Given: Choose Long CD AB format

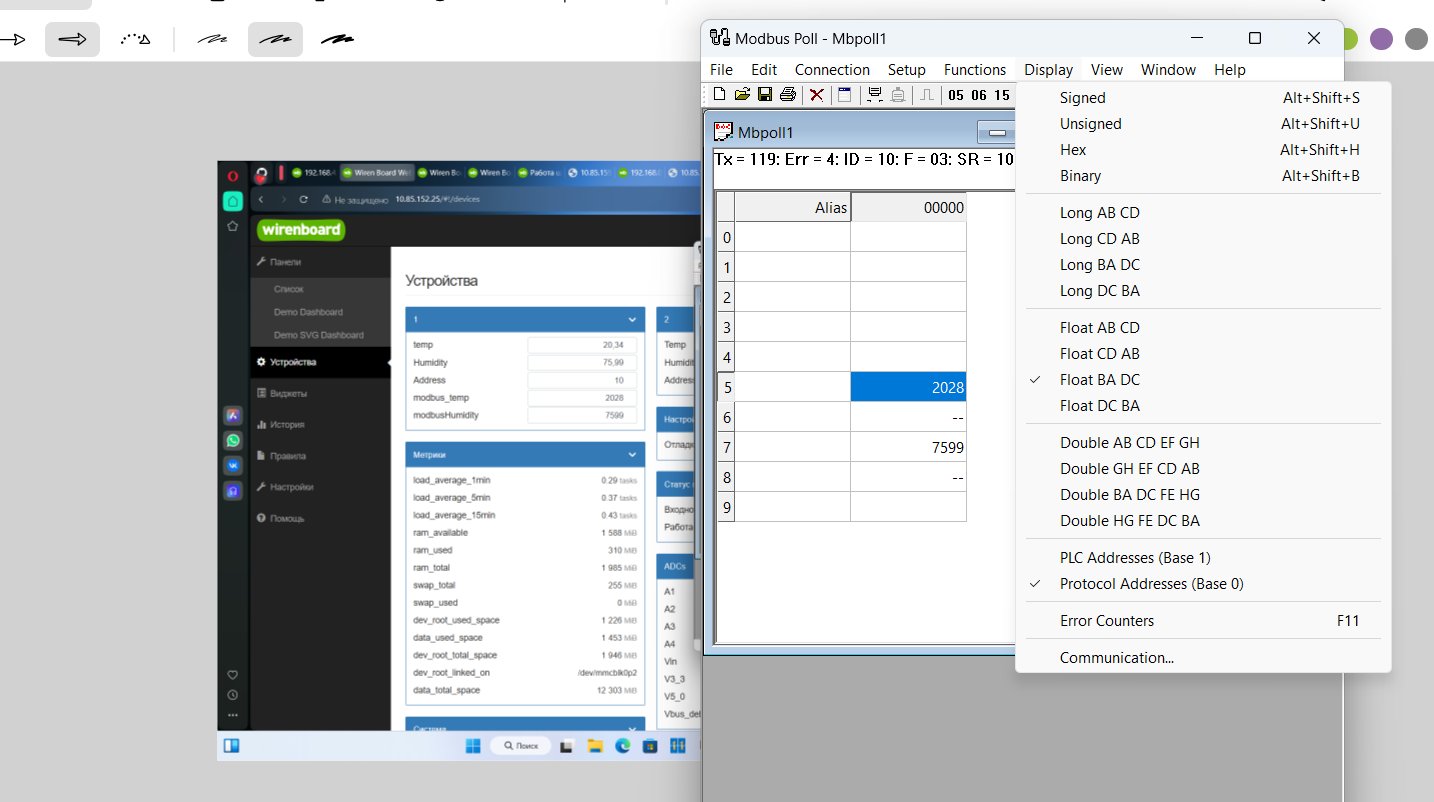Looking at the screenshot, I should tap(1099, 239).
